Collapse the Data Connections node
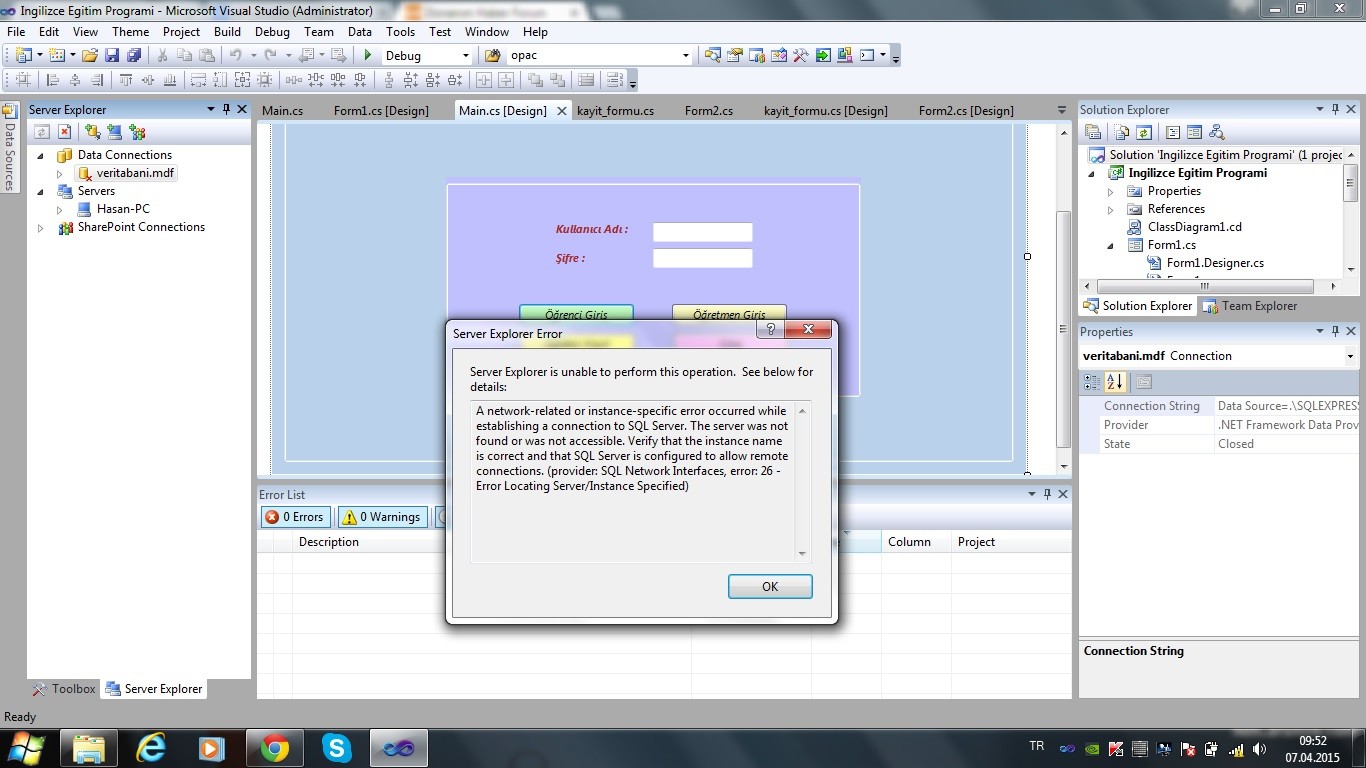 41,155
